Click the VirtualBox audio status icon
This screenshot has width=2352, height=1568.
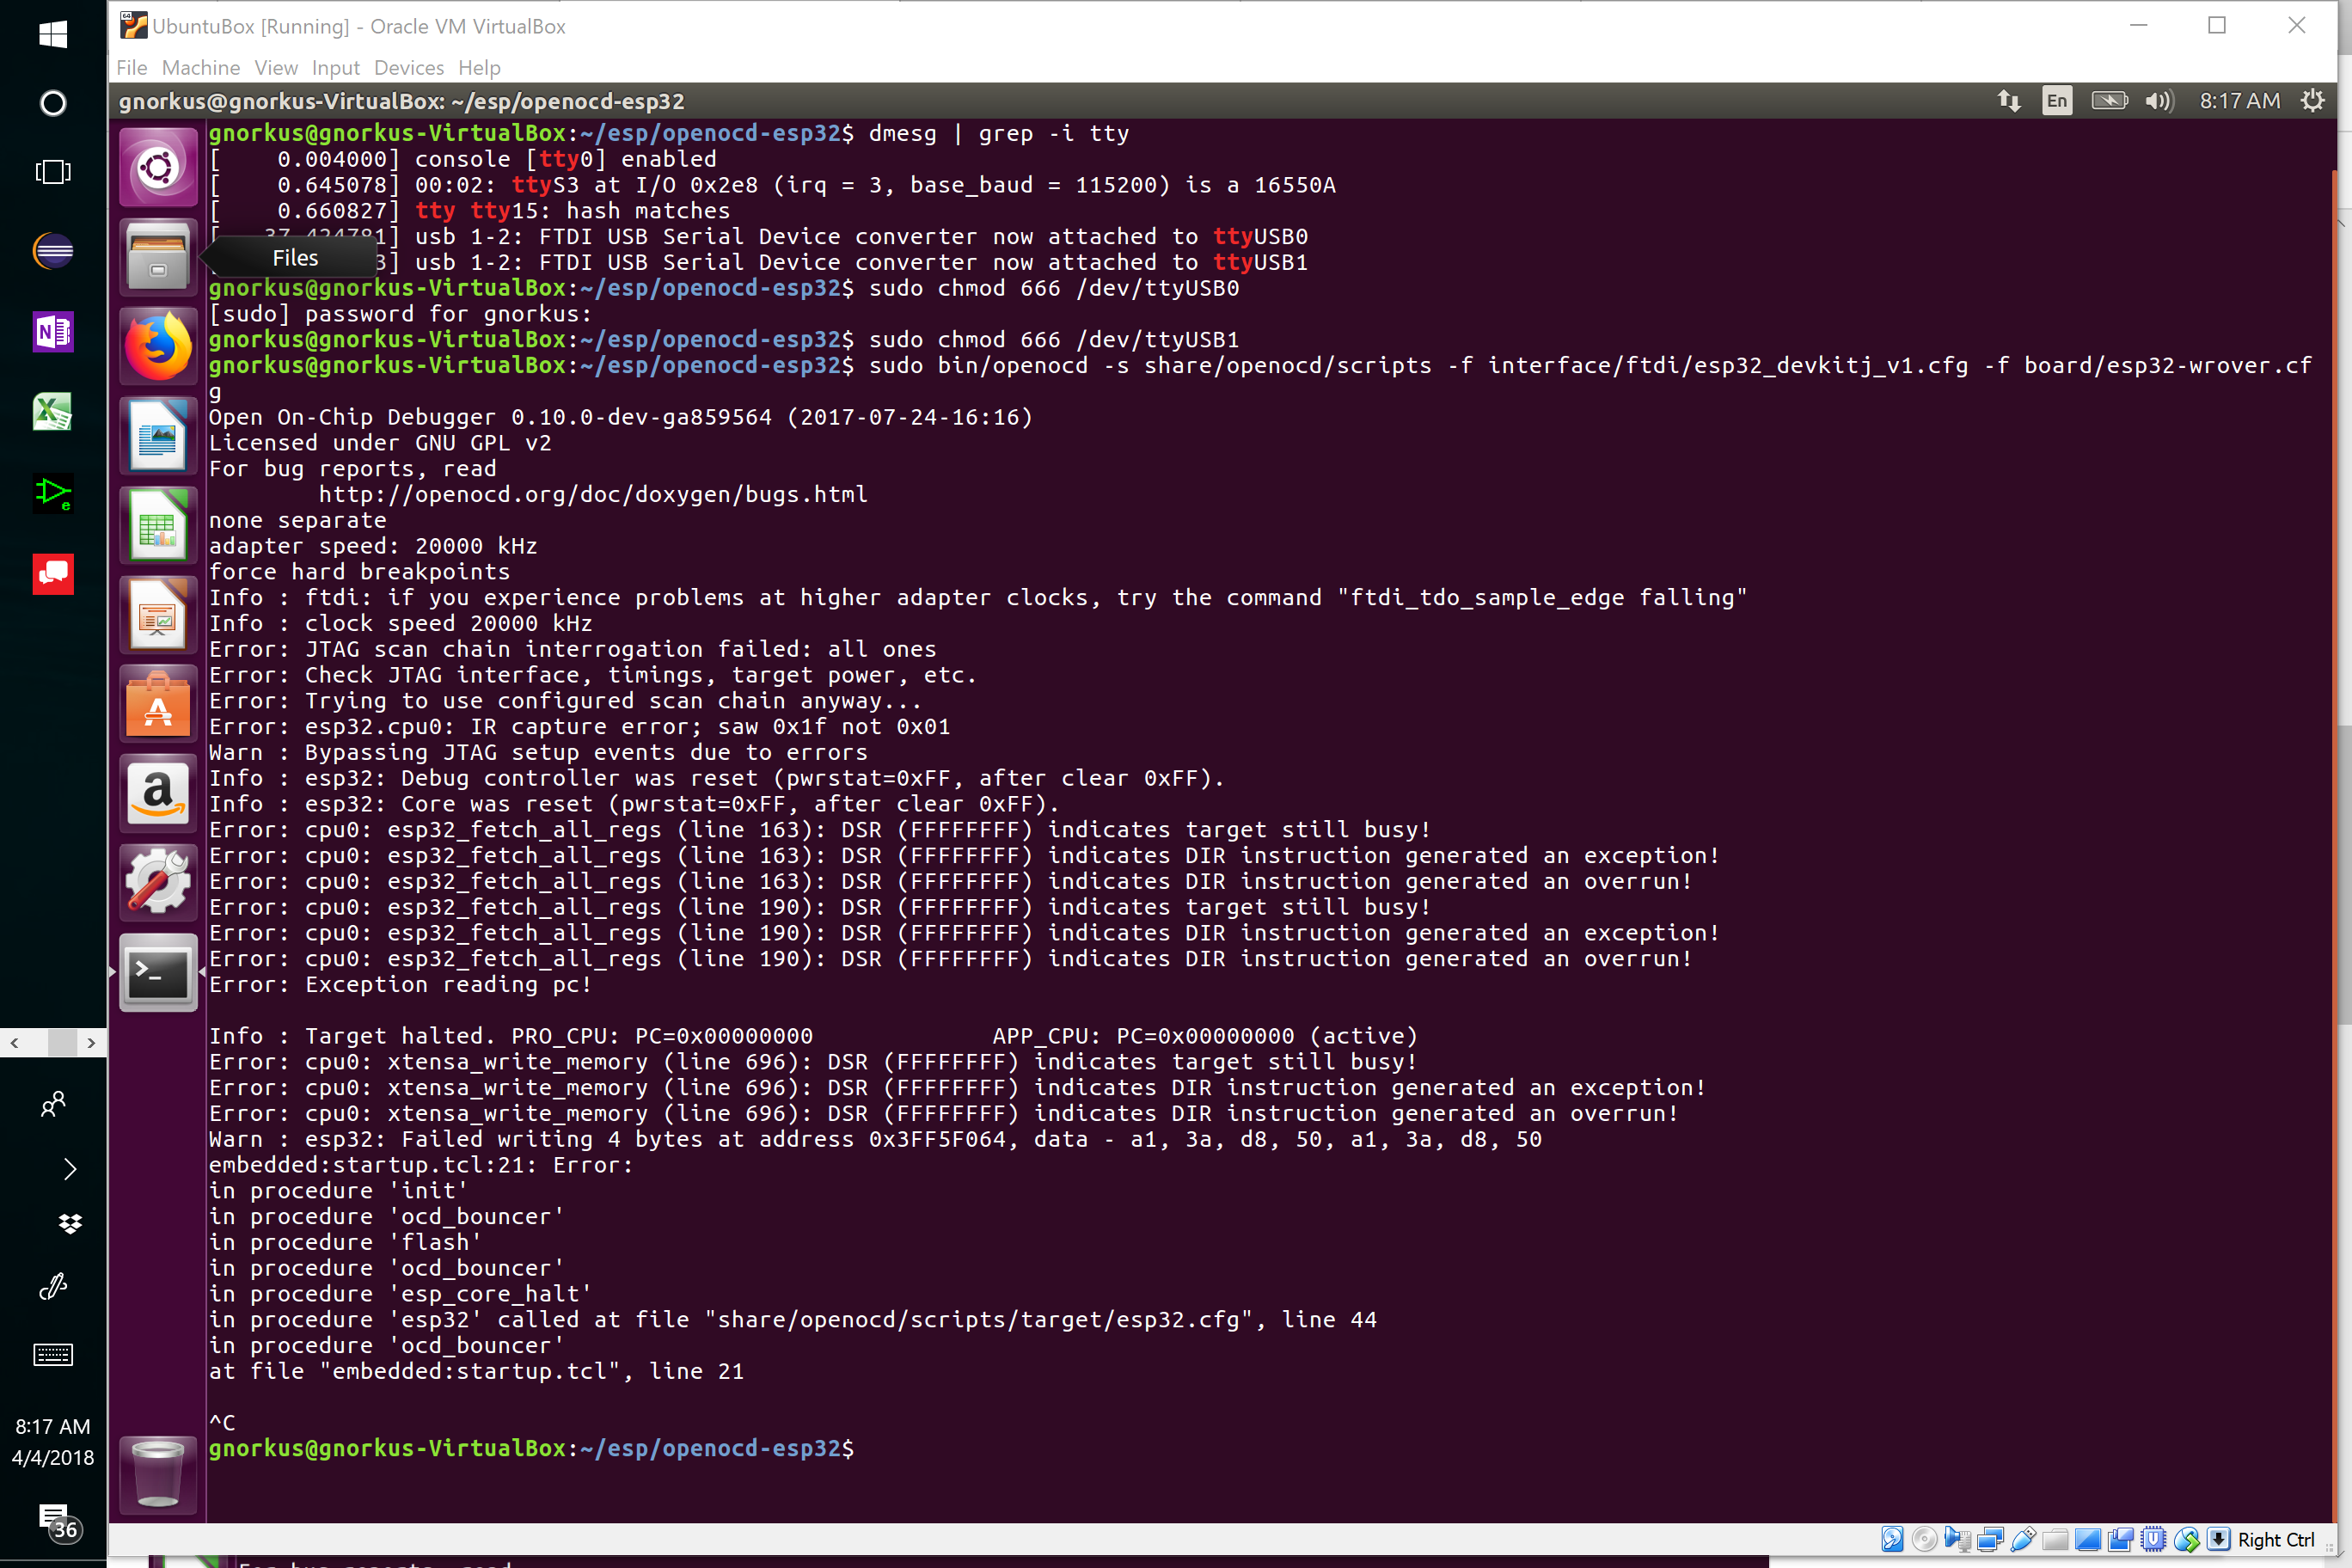pyautogui.click(x=1957, y=1539)
